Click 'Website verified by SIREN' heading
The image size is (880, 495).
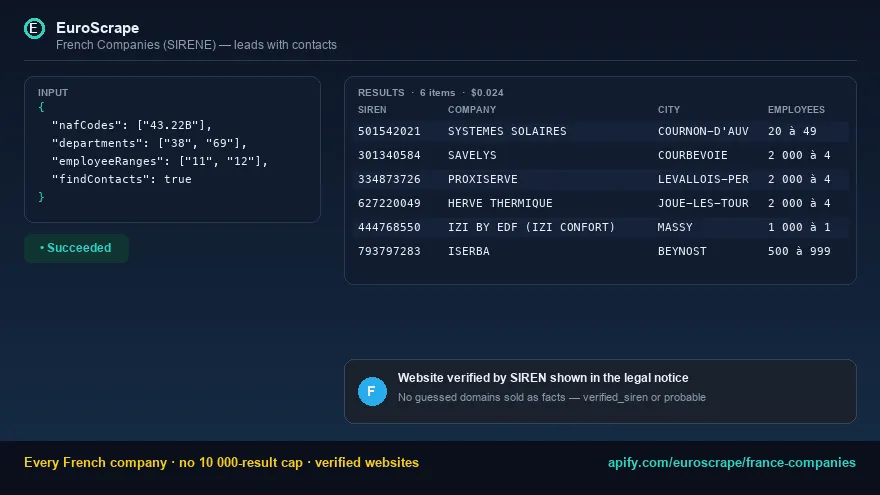543,378
